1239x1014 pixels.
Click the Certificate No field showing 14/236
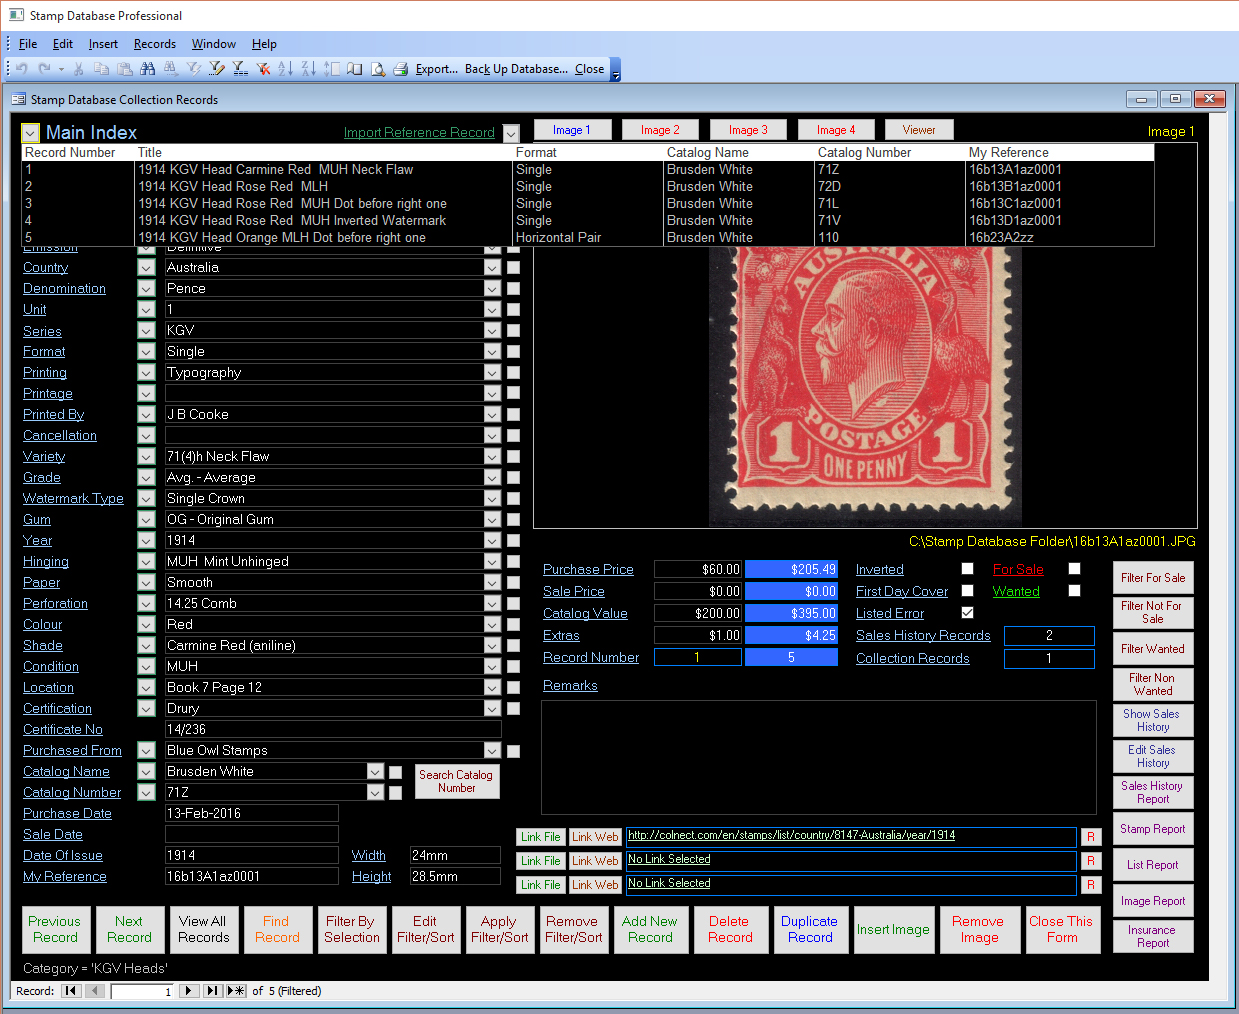(x=332, y=730)
